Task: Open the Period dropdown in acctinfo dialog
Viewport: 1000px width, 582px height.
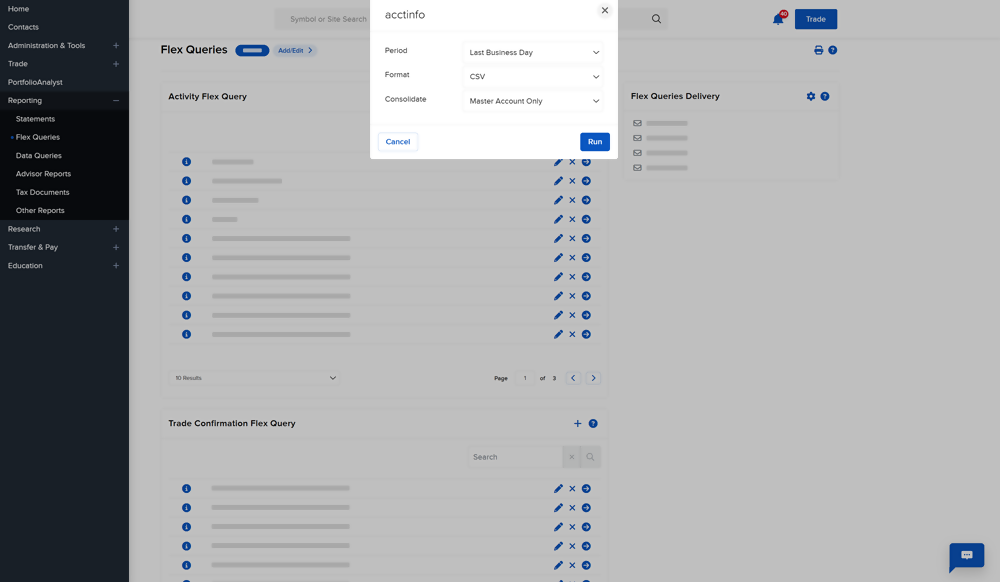Action: click(532, 52)
